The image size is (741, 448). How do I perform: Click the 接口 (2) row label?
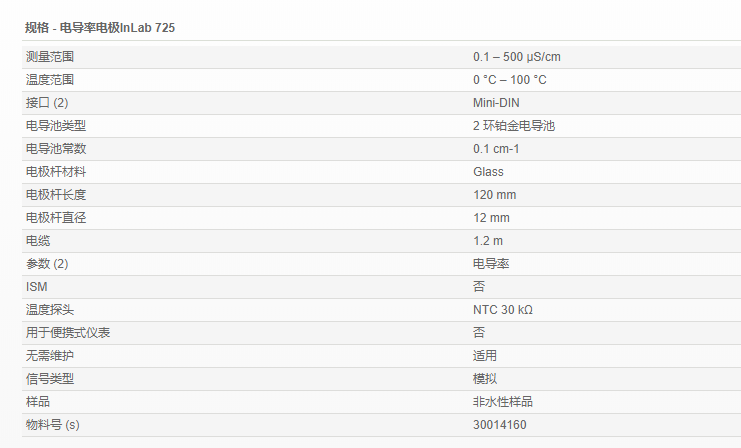(47, 103)
